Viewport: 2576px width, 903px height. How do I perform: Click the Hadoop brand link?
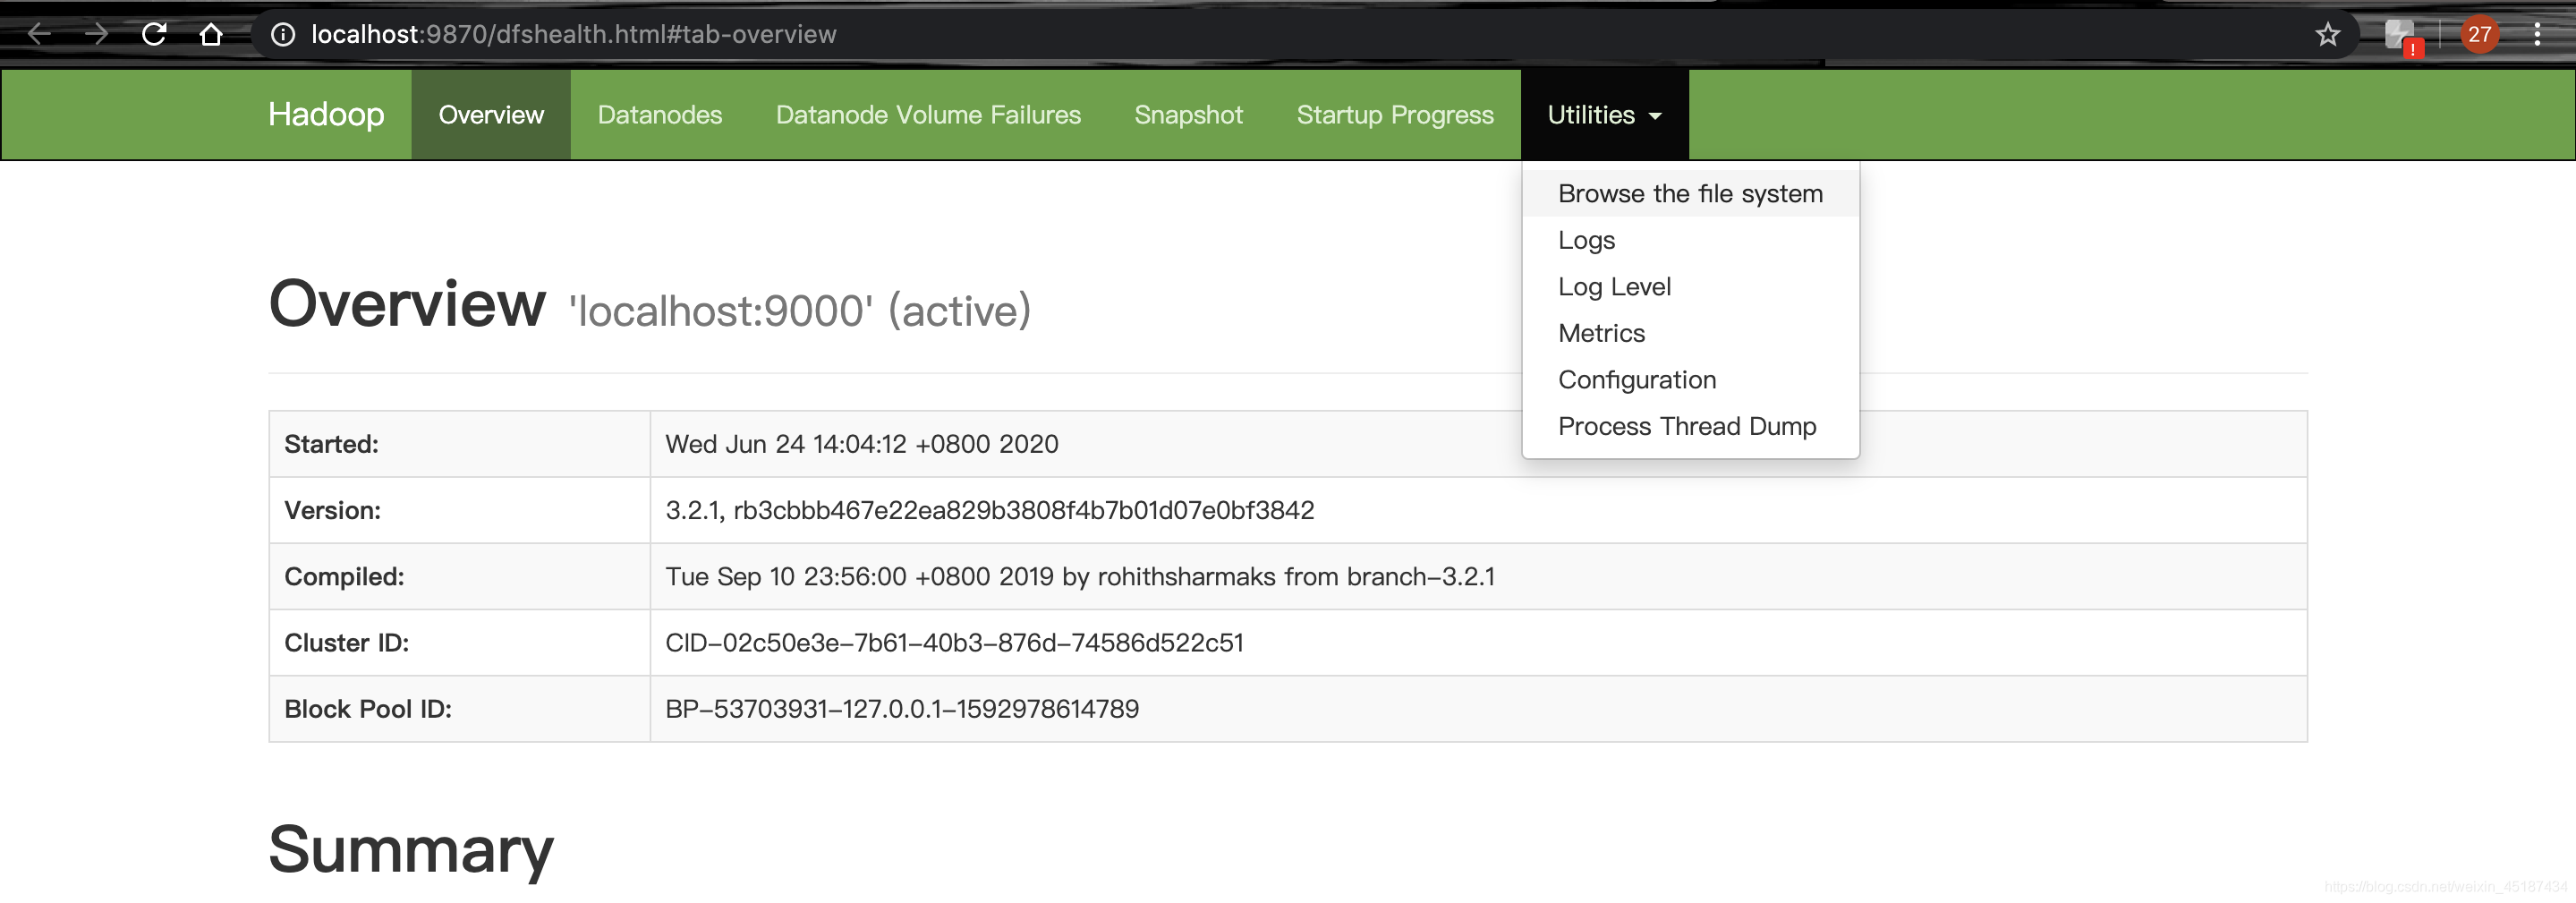click(x=326, y=115)
